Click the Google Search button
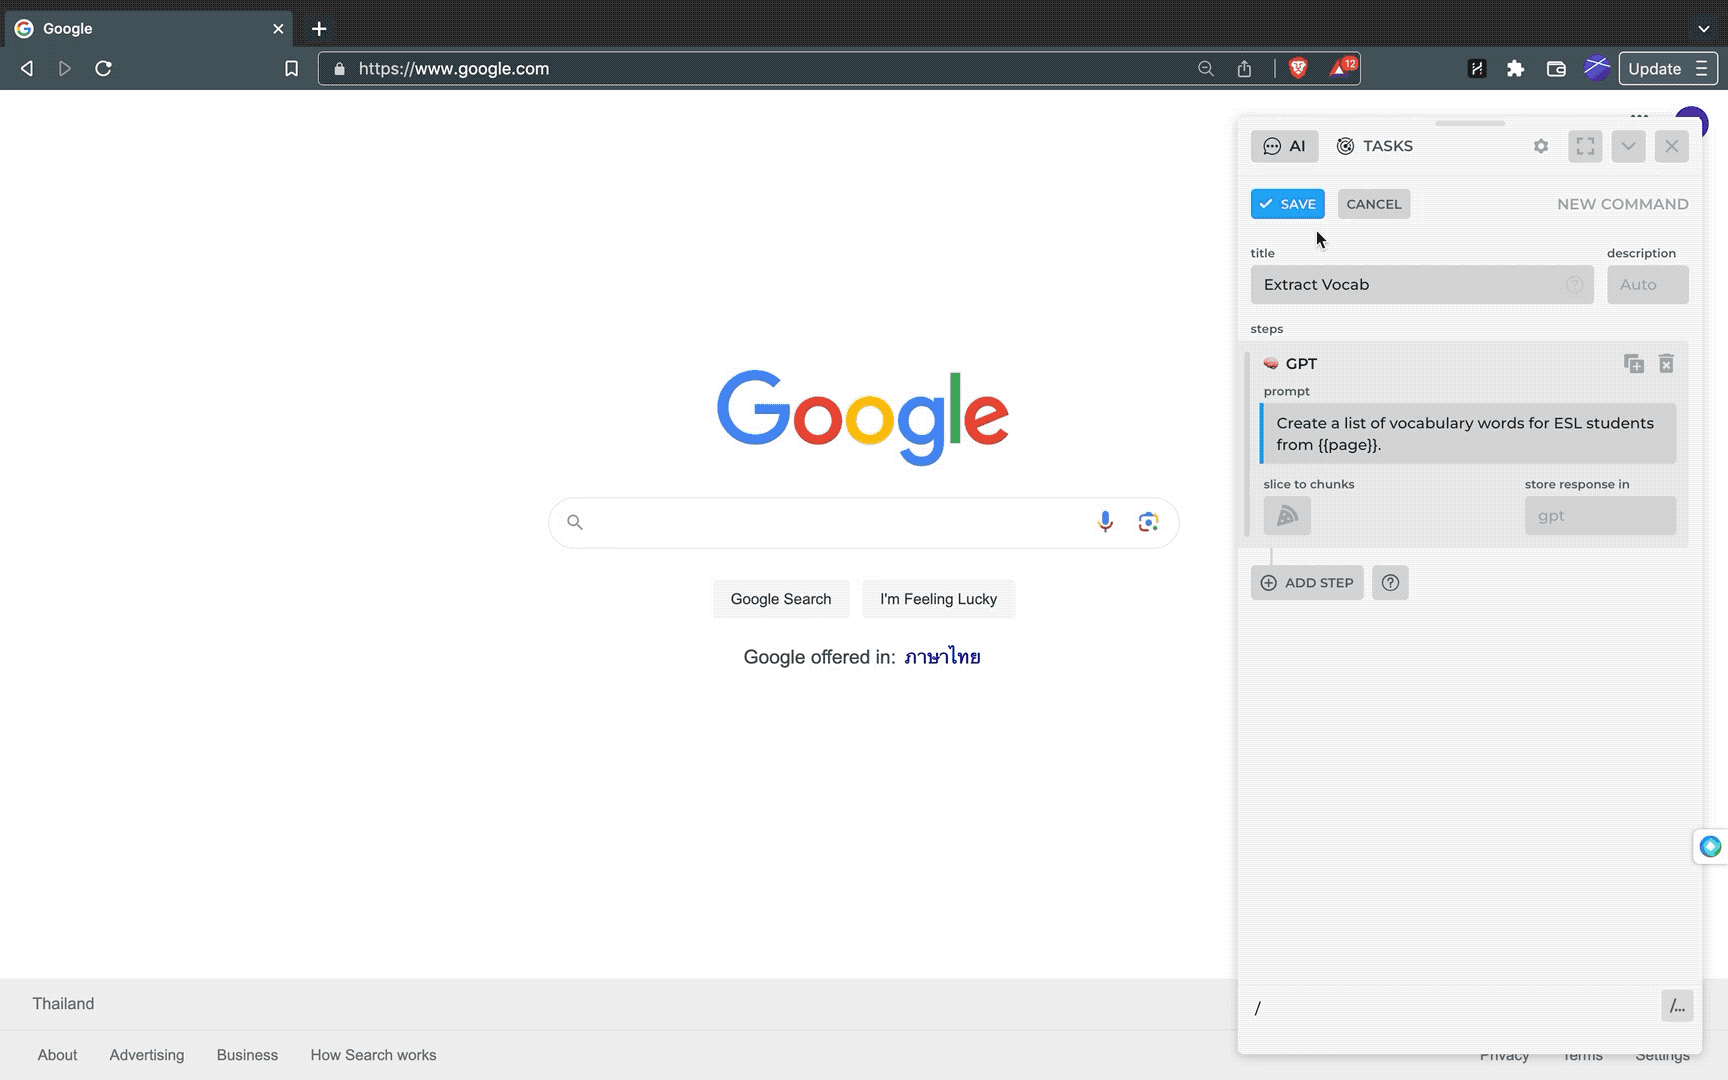1728x1080 pixels. pos(781,599)
